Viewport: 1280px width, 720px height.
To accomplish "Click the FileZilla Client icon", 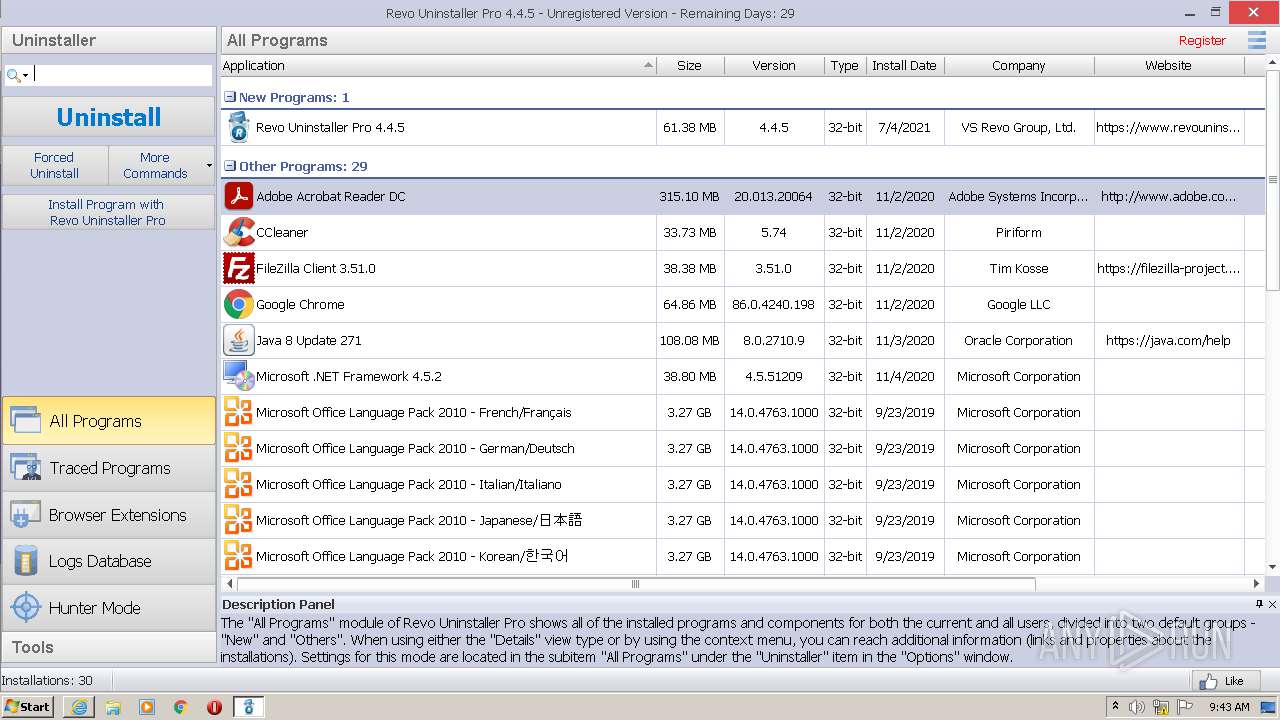I will pos(238,268).
